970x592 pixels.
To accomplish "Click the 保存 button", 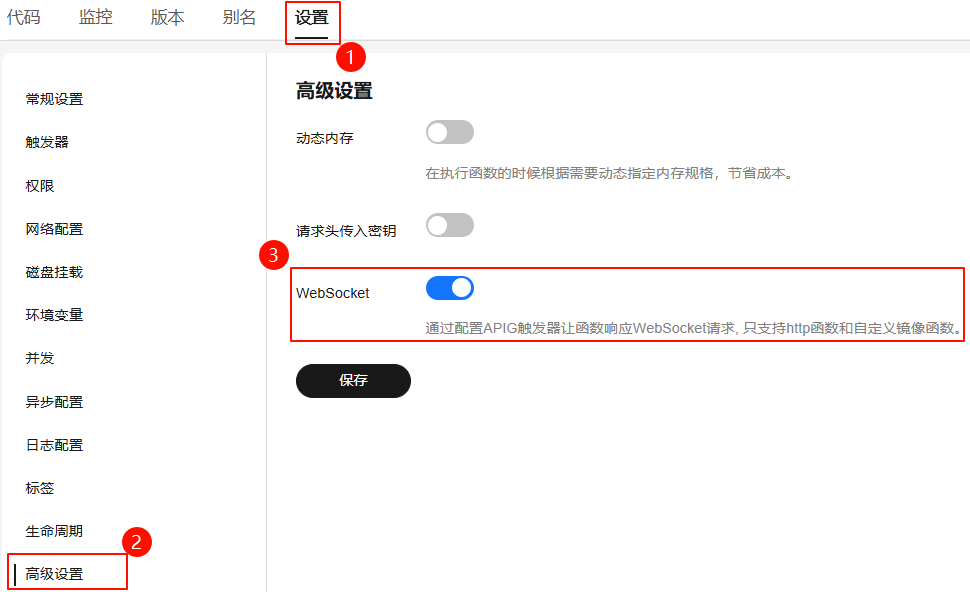I will pyautogui.click(x=353, y=381).
